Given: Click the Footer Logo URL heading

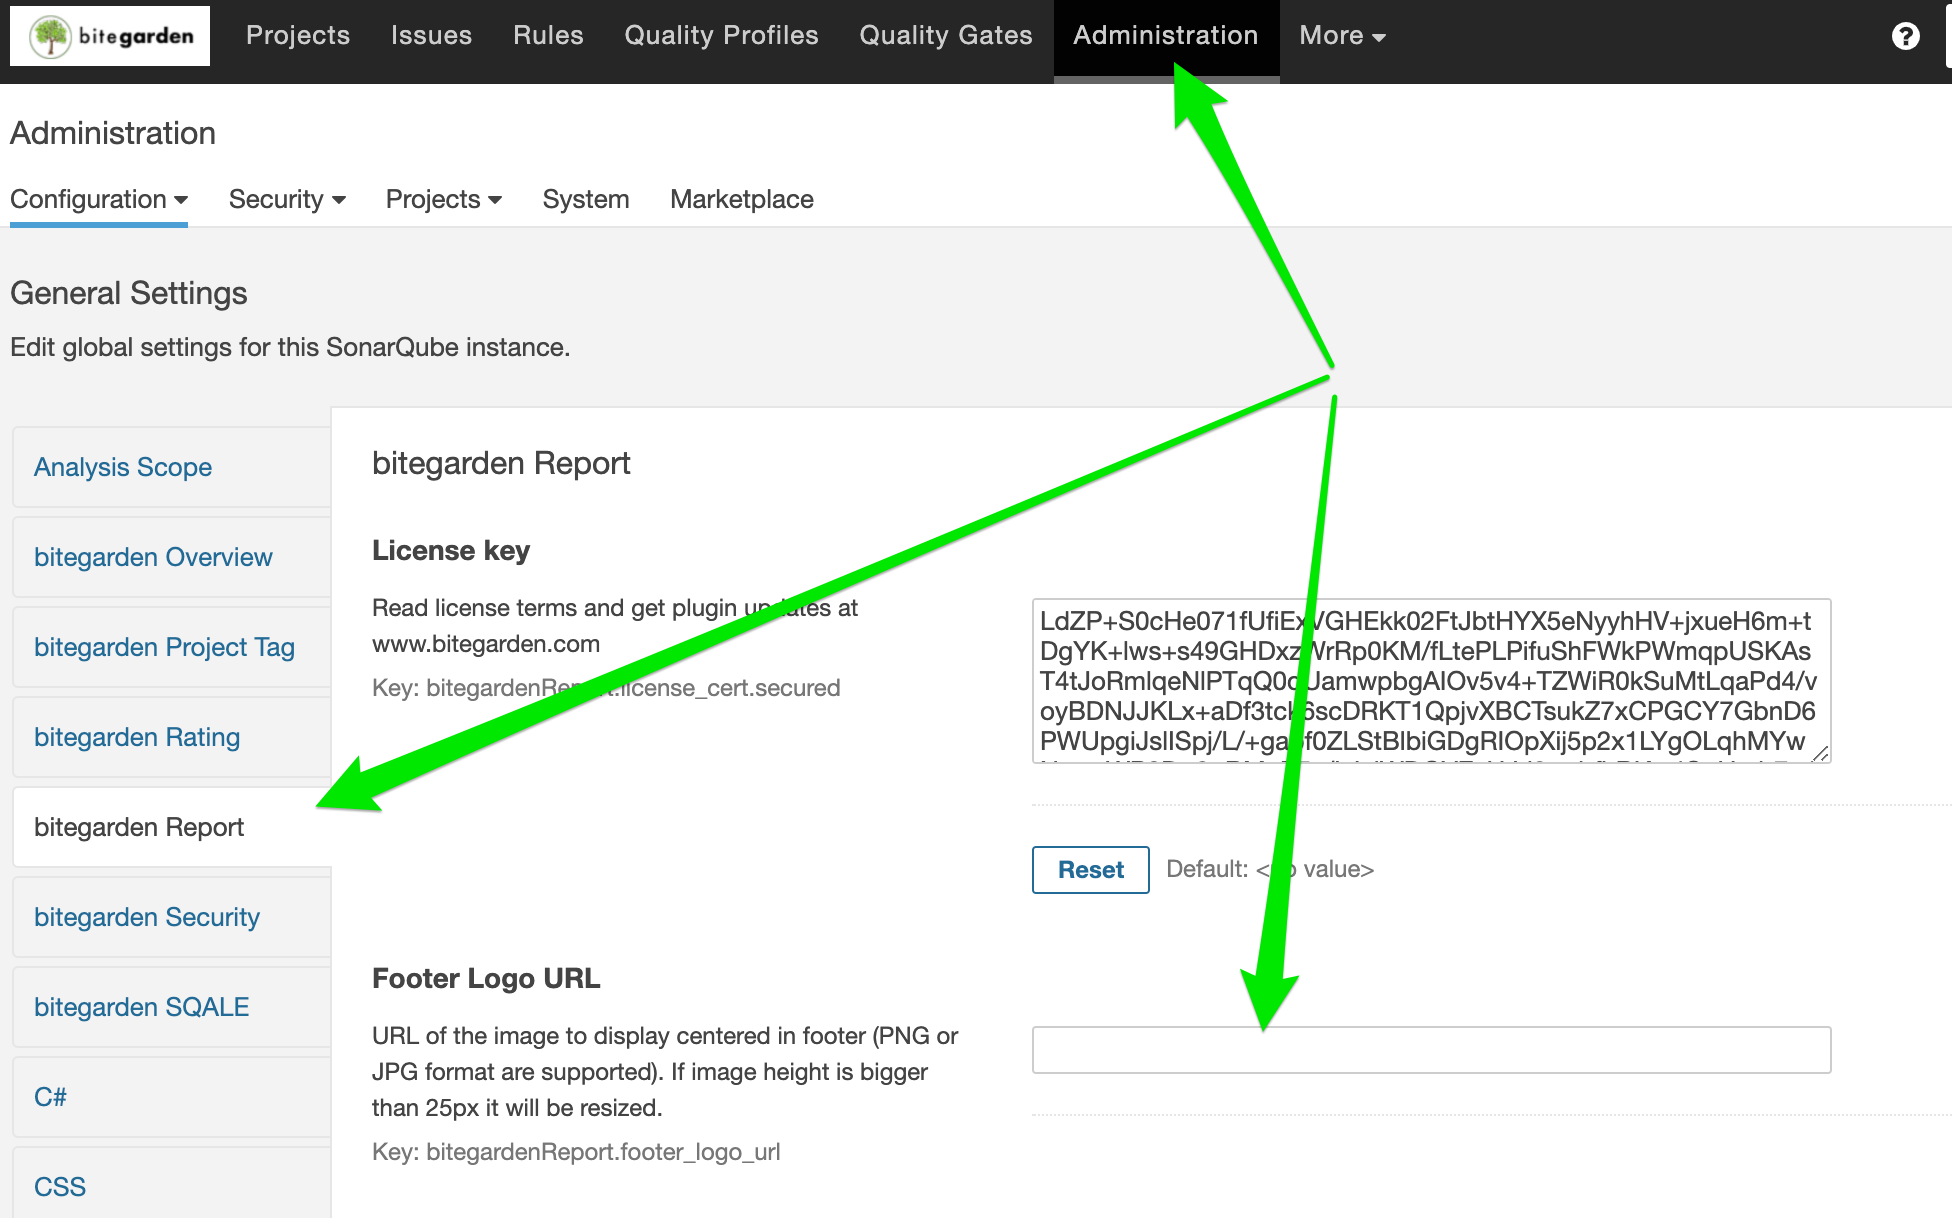Looking at the screenshot, I should [x=486, y=979].
